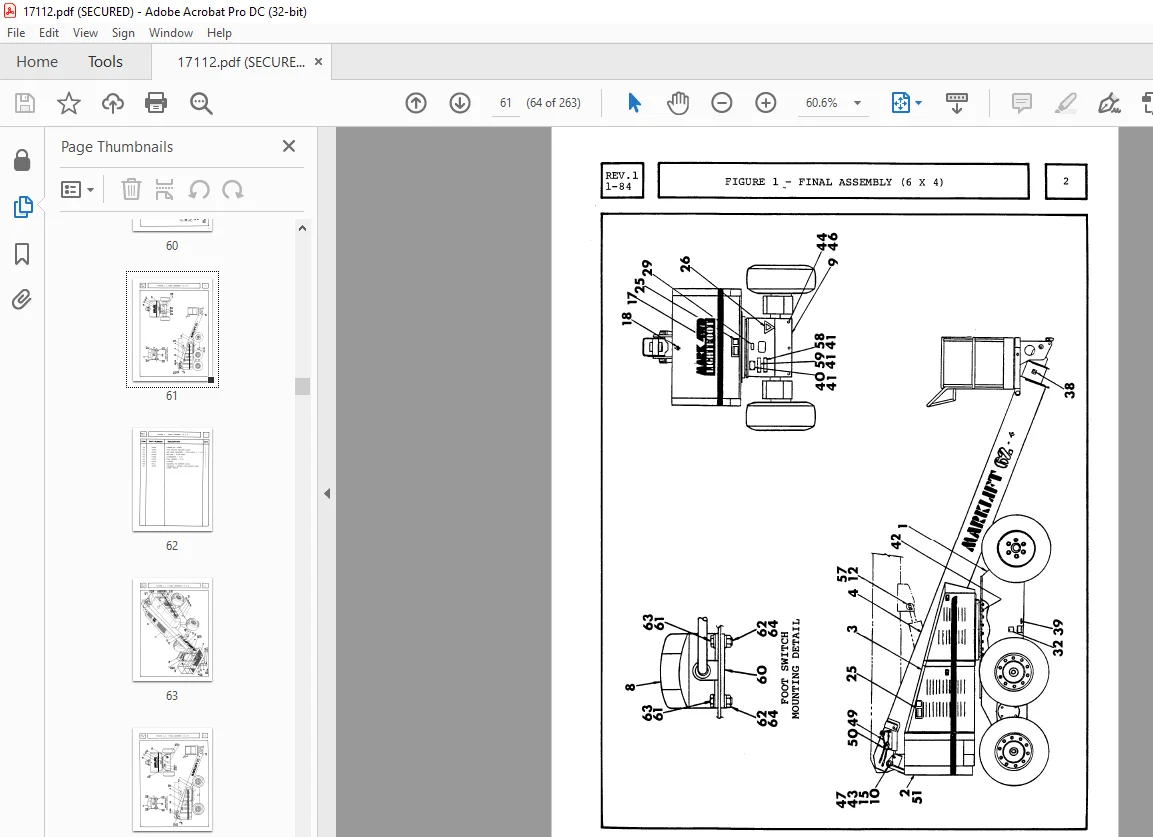
Task: Rotate page clockwise
Action: click(x=233, y=190)
